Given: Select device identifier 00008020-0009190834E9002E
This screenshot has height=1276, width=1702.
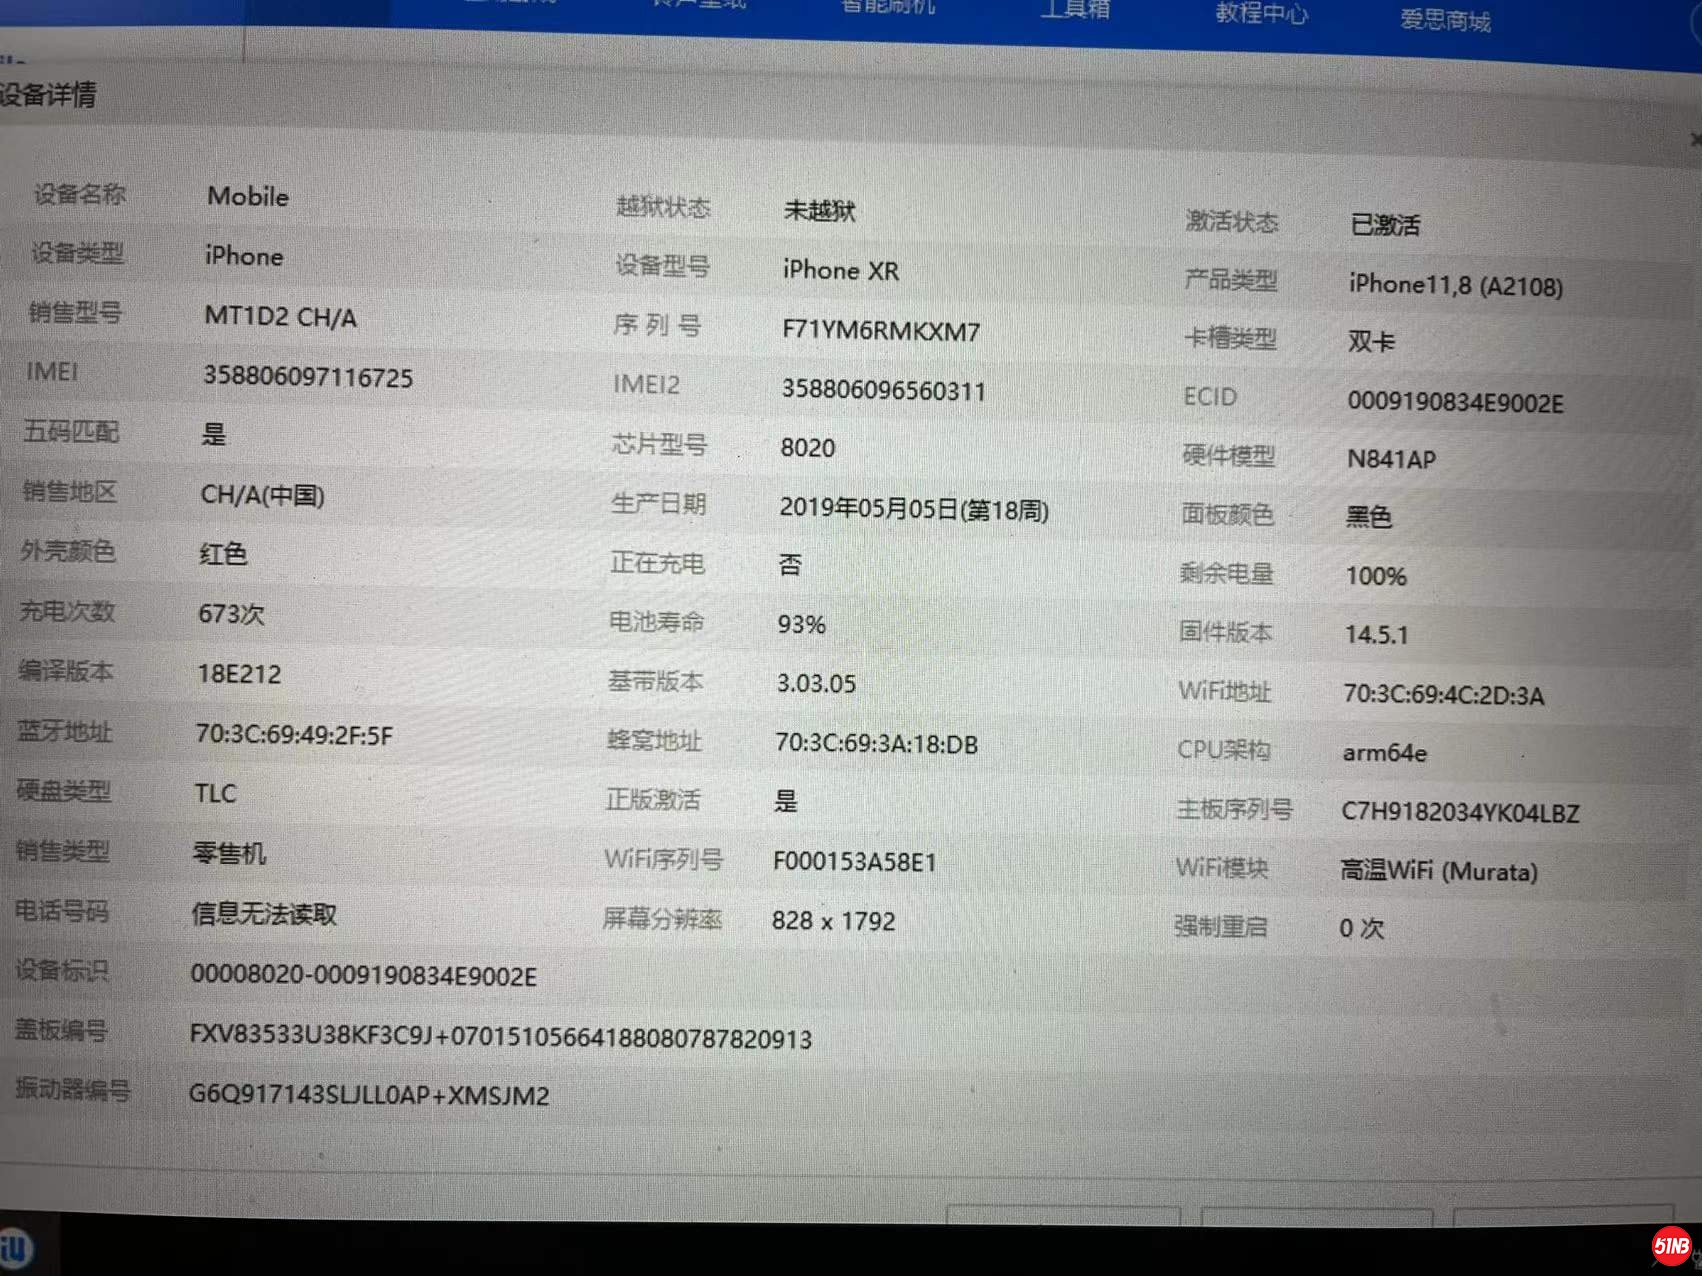Looking at the screenshot, I should point(363,976).
